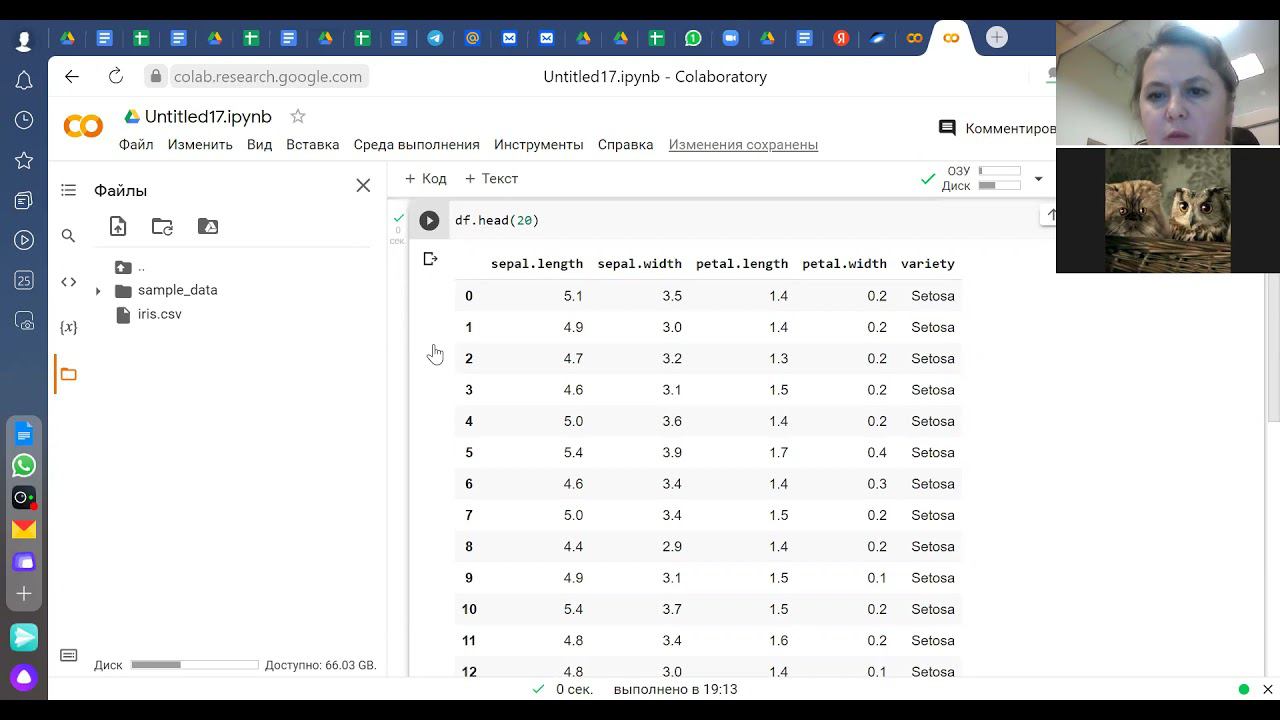1280x720 pixels.
Task: Open Gmail from the browser sidebar
Action: pyautogui.click(x=24, y=529)
